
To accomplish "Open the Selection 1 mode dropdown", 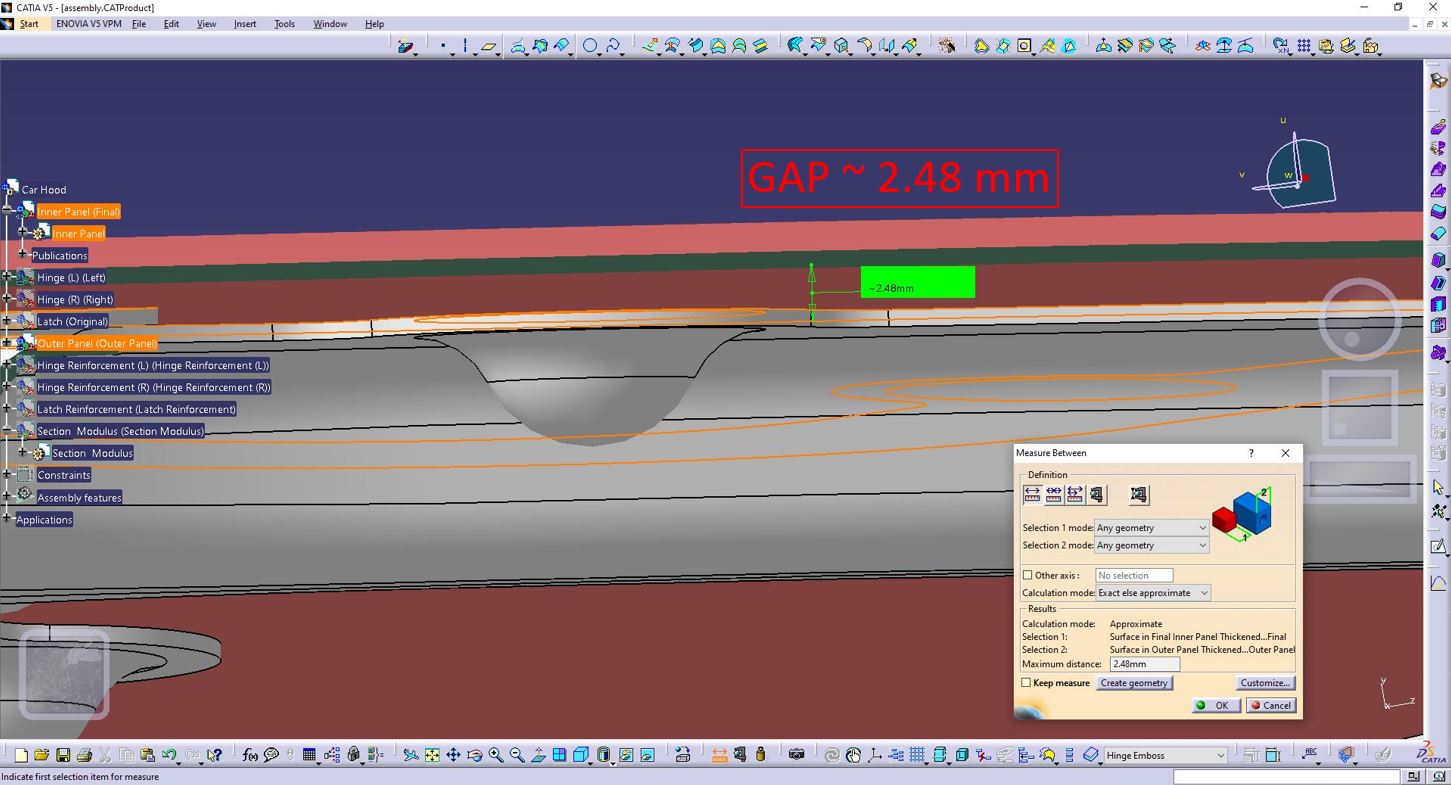I will point(1151,528).
